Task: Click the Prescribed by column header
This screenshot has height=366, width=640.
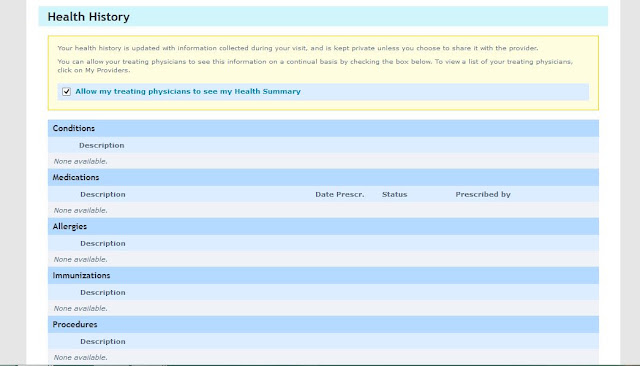Action: click(483, 195)
